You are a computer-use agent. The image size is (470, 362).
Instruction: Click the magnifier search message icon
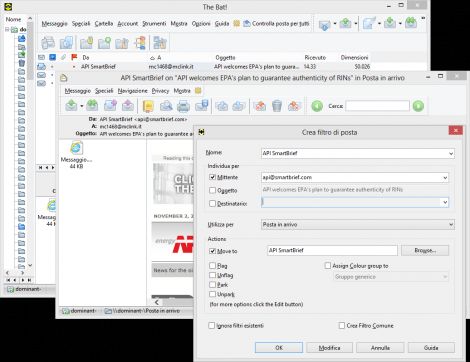[x=166, y=106]
